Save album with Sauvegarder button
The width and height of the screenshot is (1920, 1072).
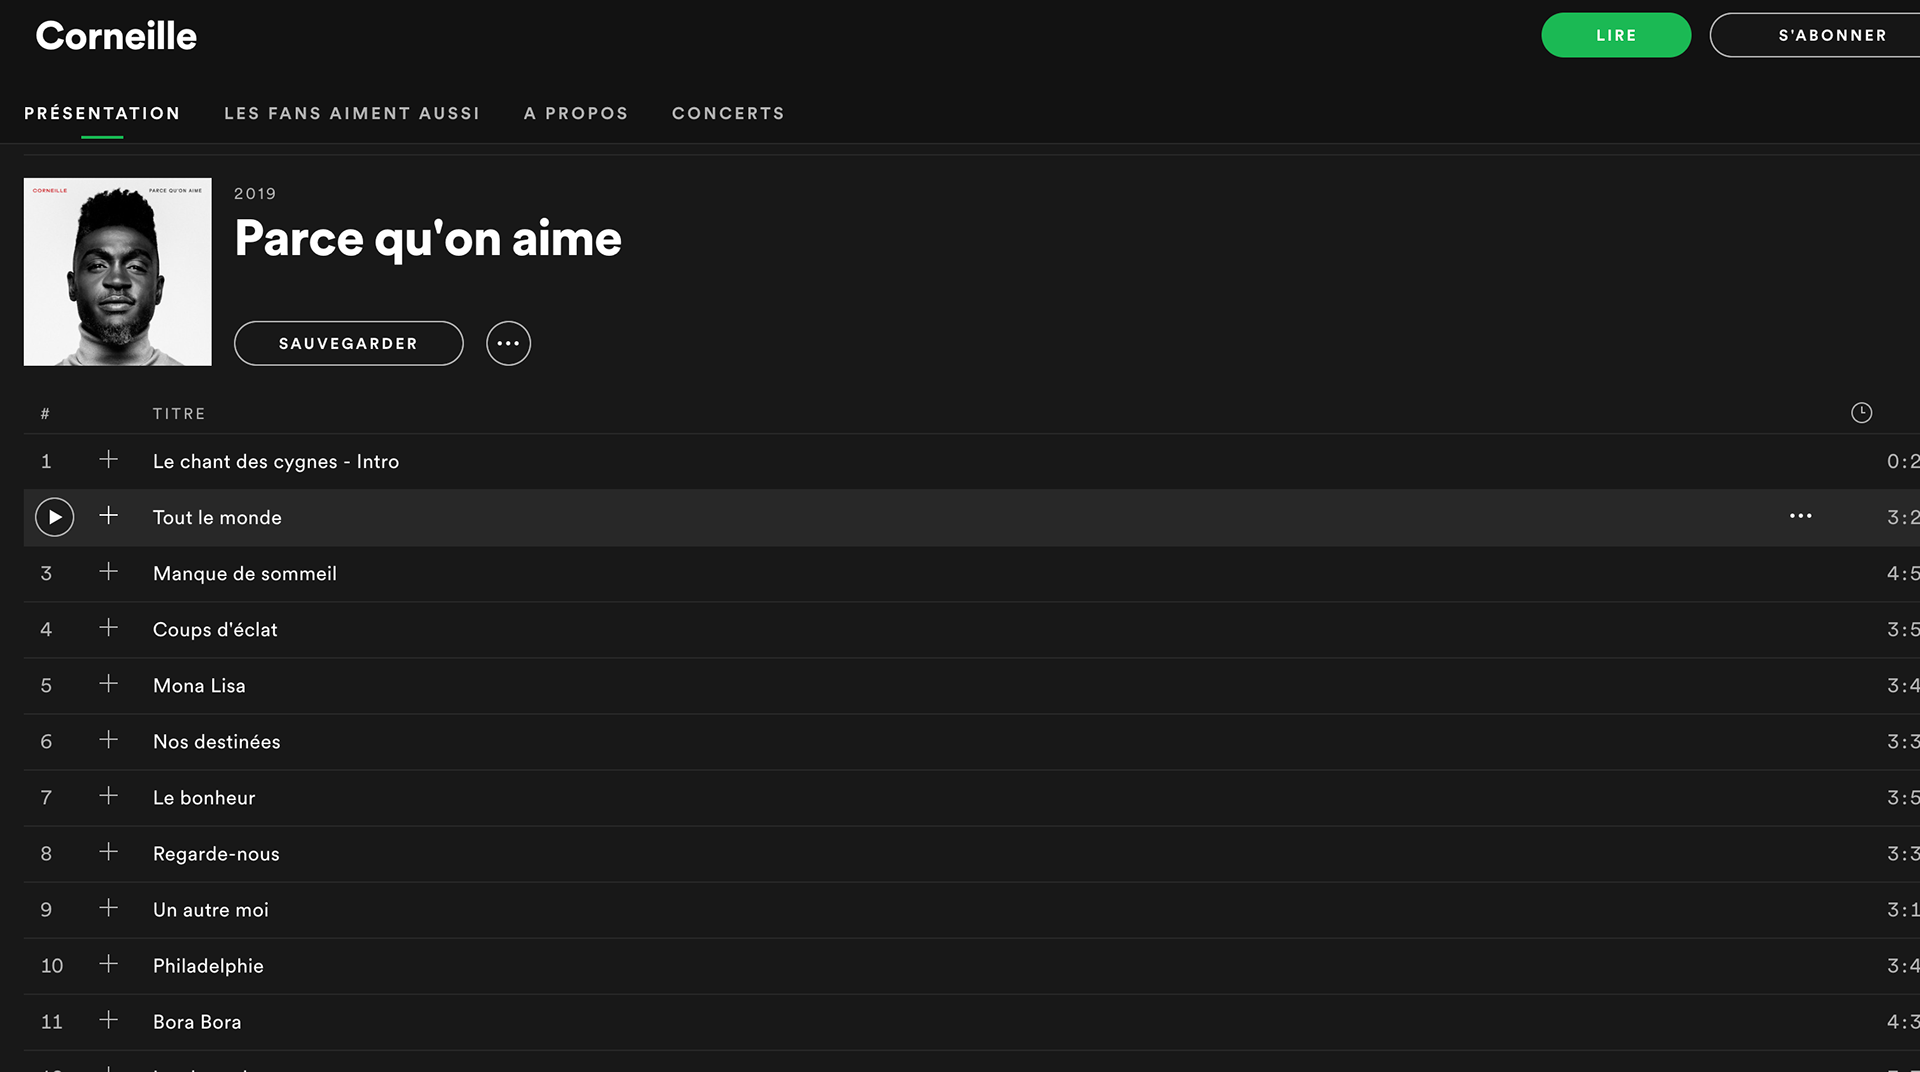[x=348, y=343]
